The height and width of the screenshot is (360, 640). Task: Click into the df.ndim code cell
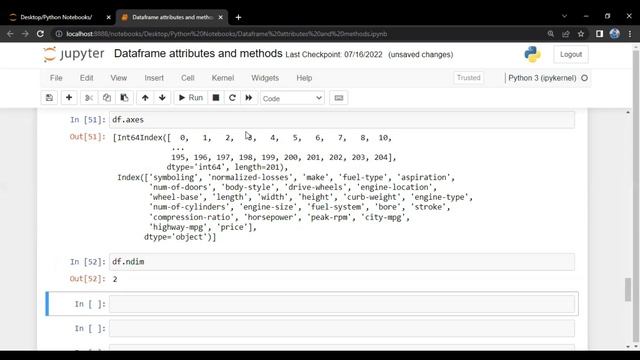(342, 262)
